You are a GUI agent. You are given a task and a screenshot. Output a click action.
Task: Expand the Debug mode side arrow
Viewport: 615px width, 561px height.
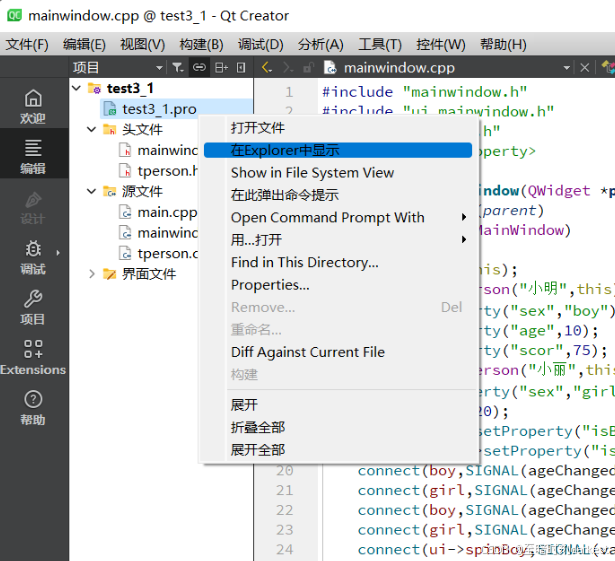click(x=58, y=253)
